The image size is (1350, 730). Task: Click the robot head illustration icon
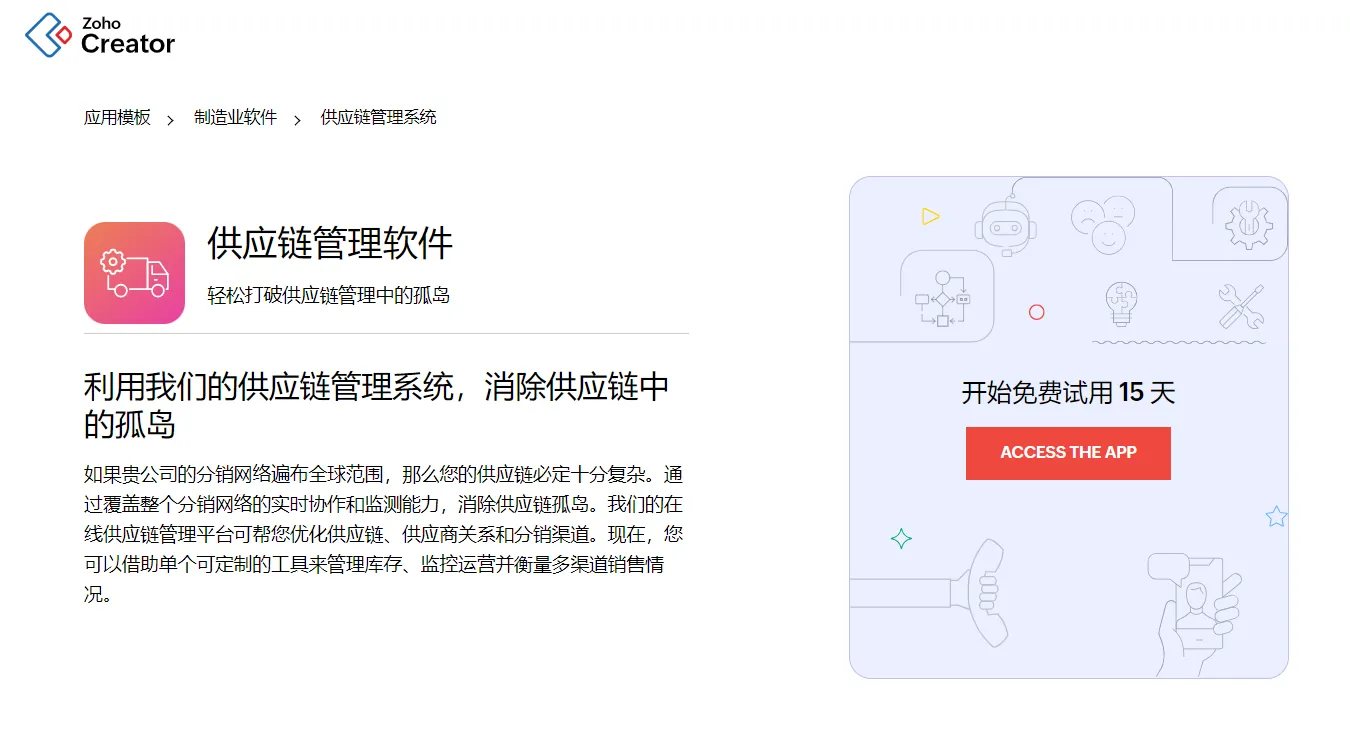coord(1006,227)
